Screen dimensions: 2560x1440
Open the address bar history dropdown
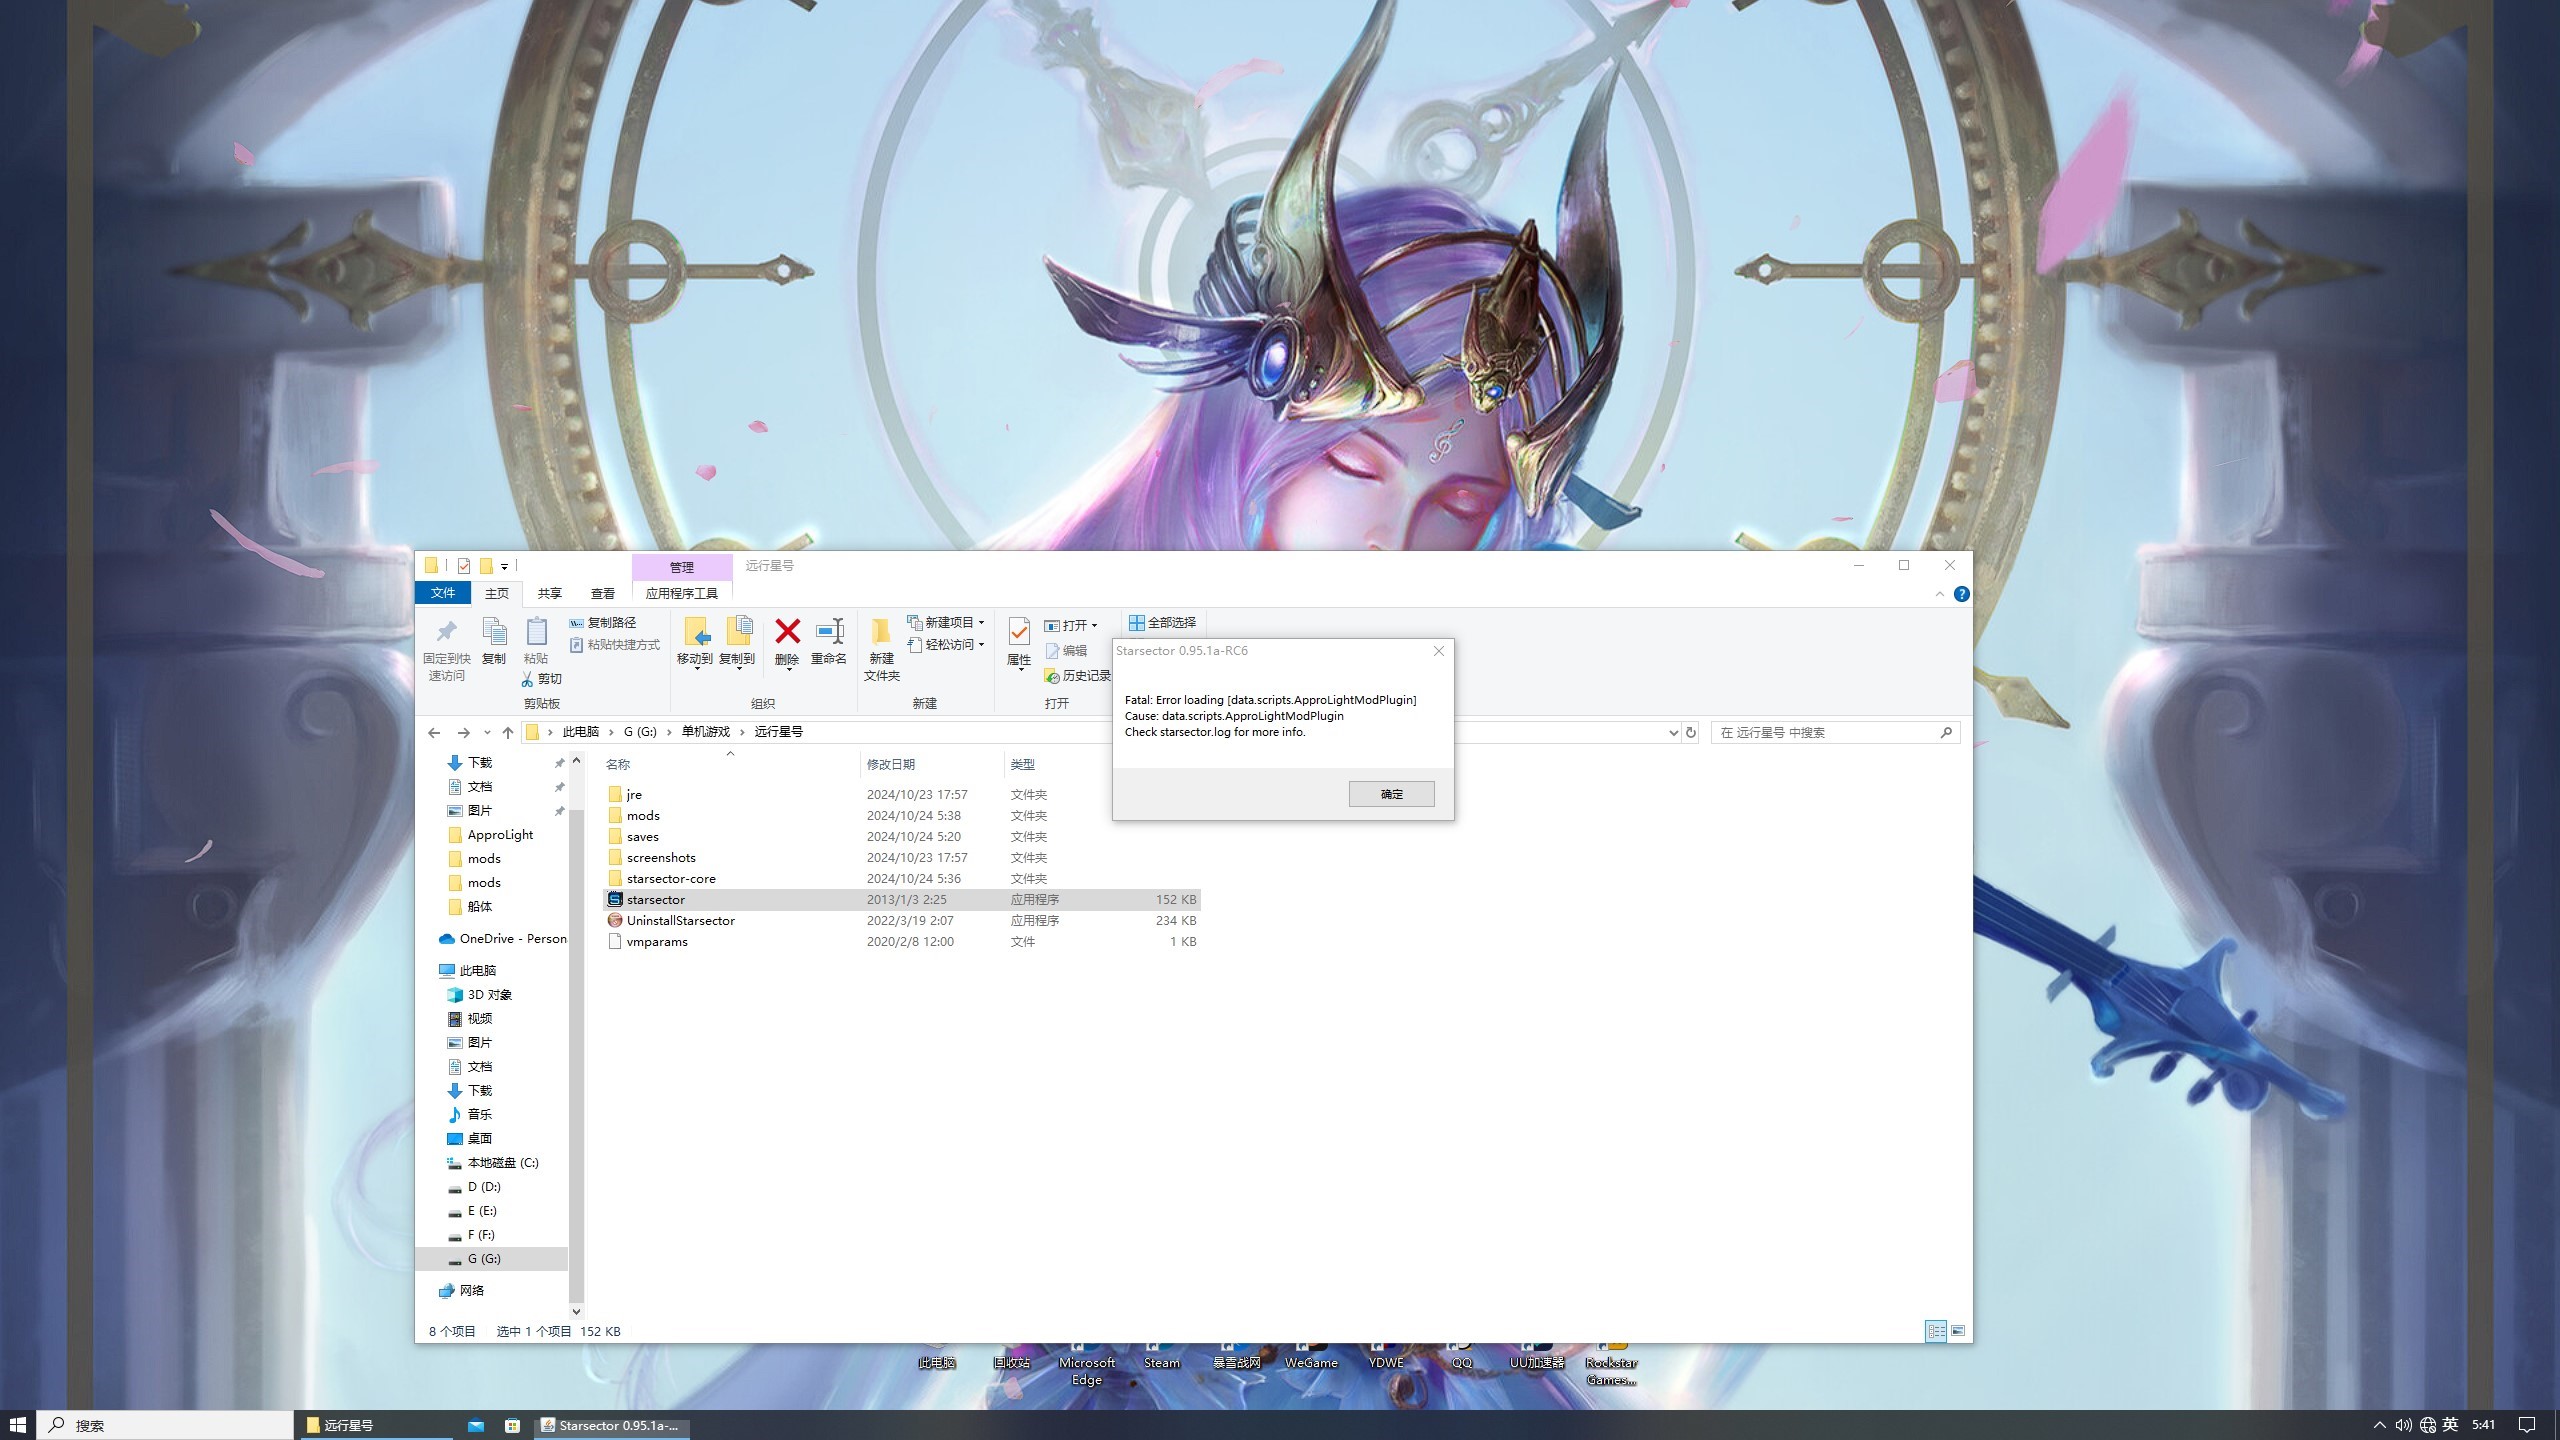pos(1675,731)
